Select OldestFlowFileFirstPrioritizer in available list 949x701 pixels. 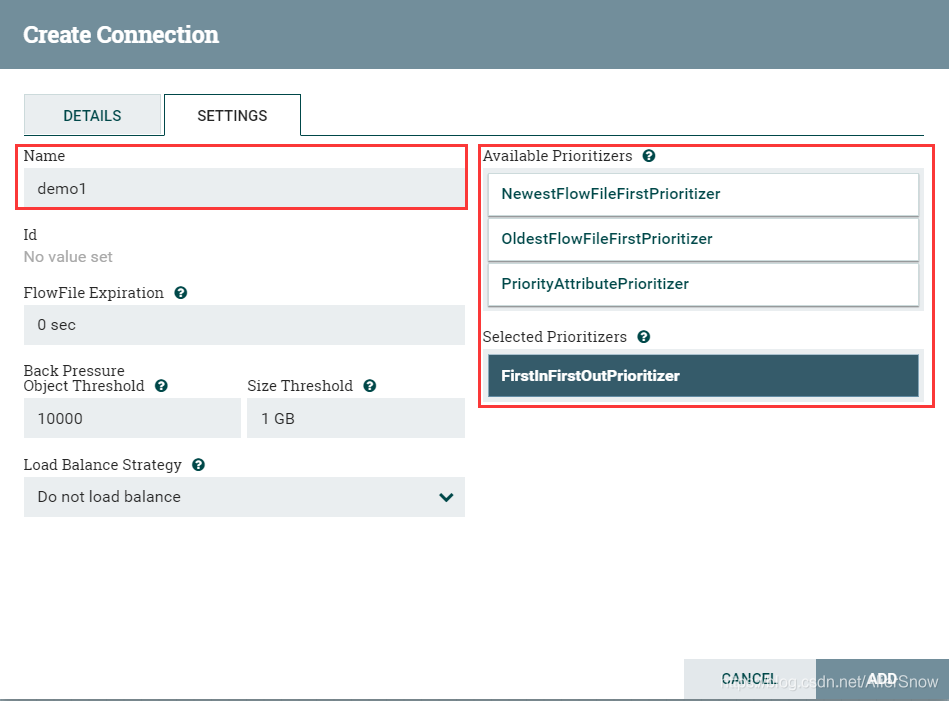tap(703, 239)
